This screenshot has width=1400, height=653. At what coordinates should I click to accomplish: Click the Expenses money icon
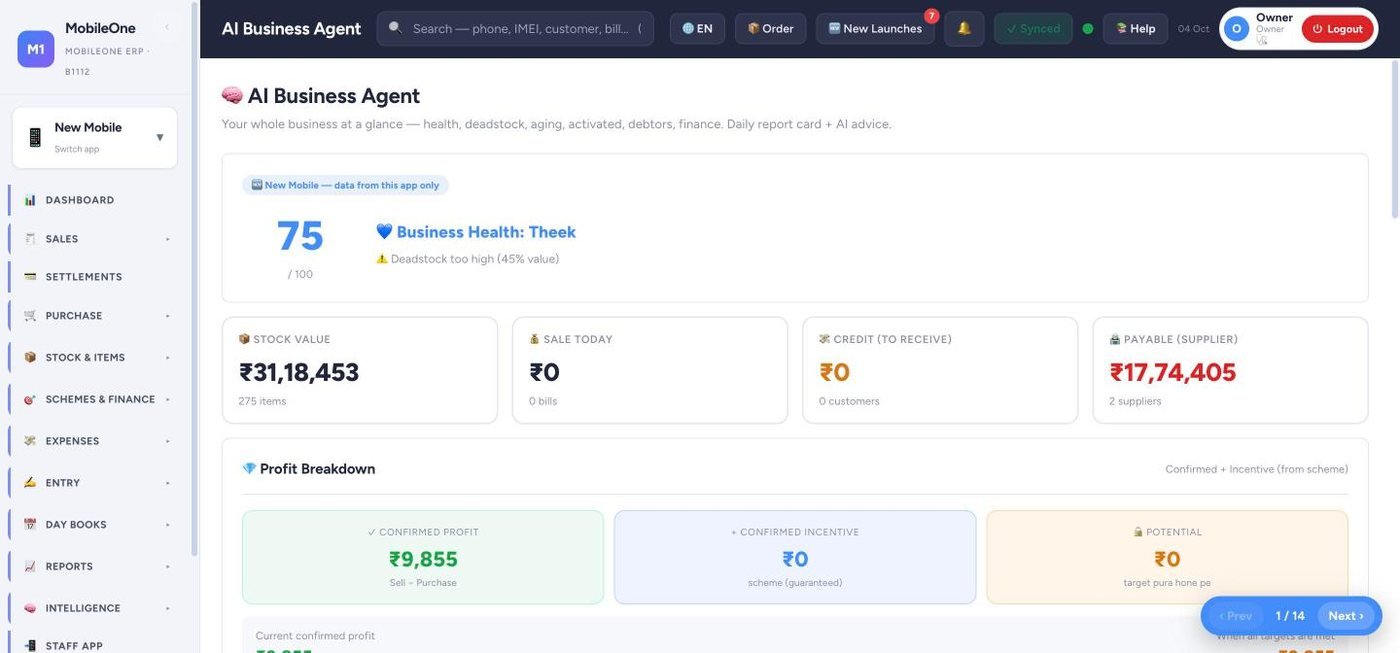30,441
